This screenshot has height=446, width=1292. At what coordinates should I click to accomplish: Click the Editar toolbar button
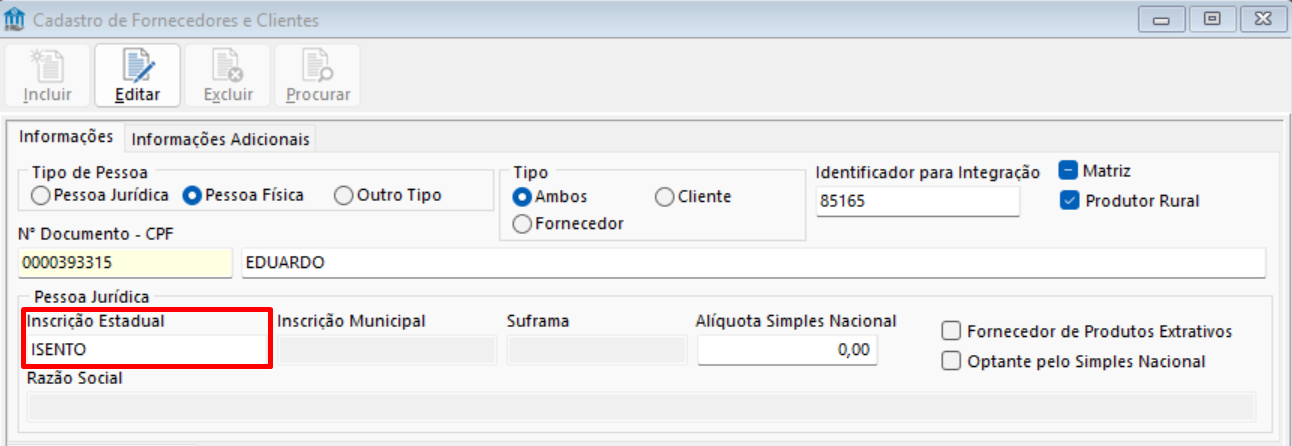(x=137, y=76)
